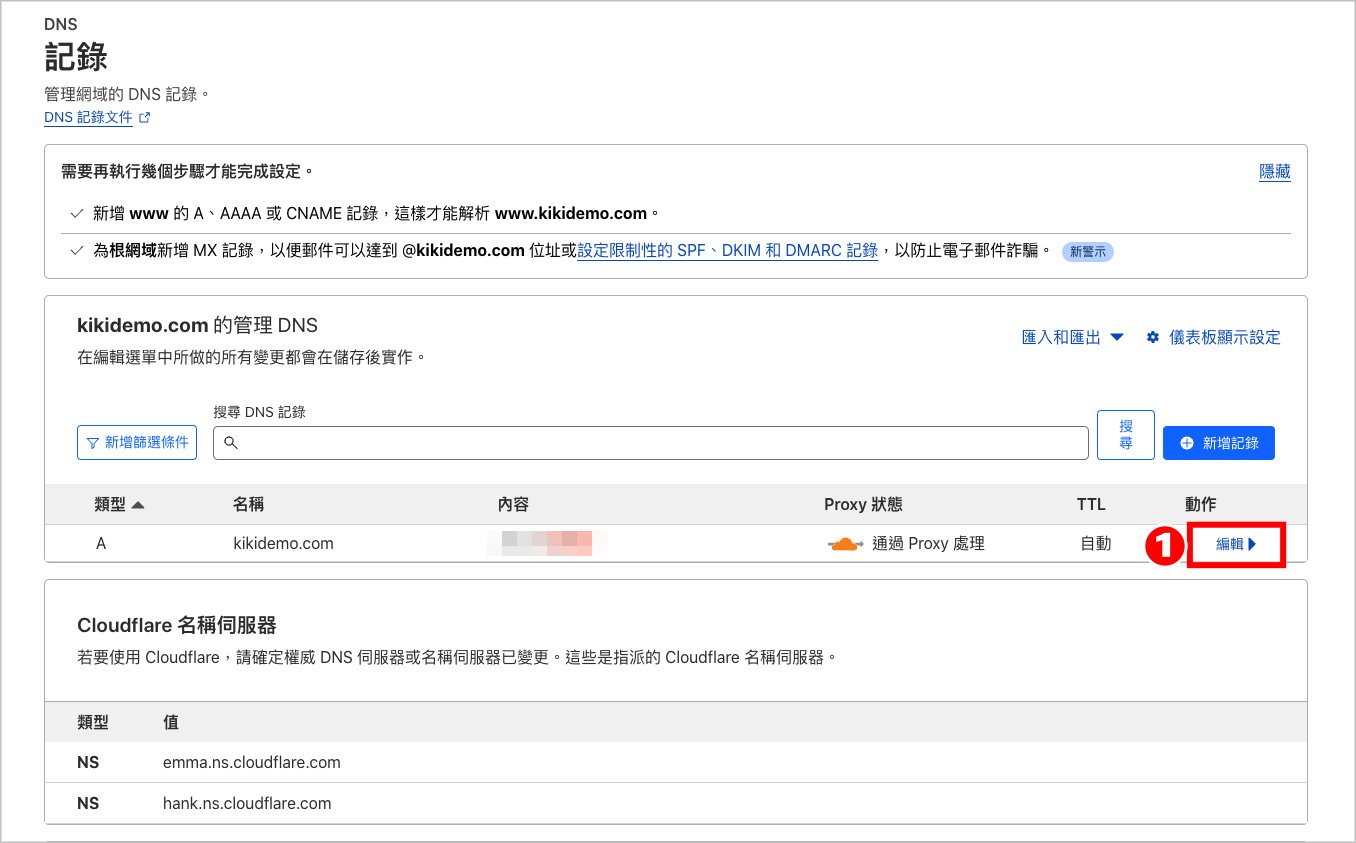
Task: Click the 內容 column header
Action: click(513, 504)
